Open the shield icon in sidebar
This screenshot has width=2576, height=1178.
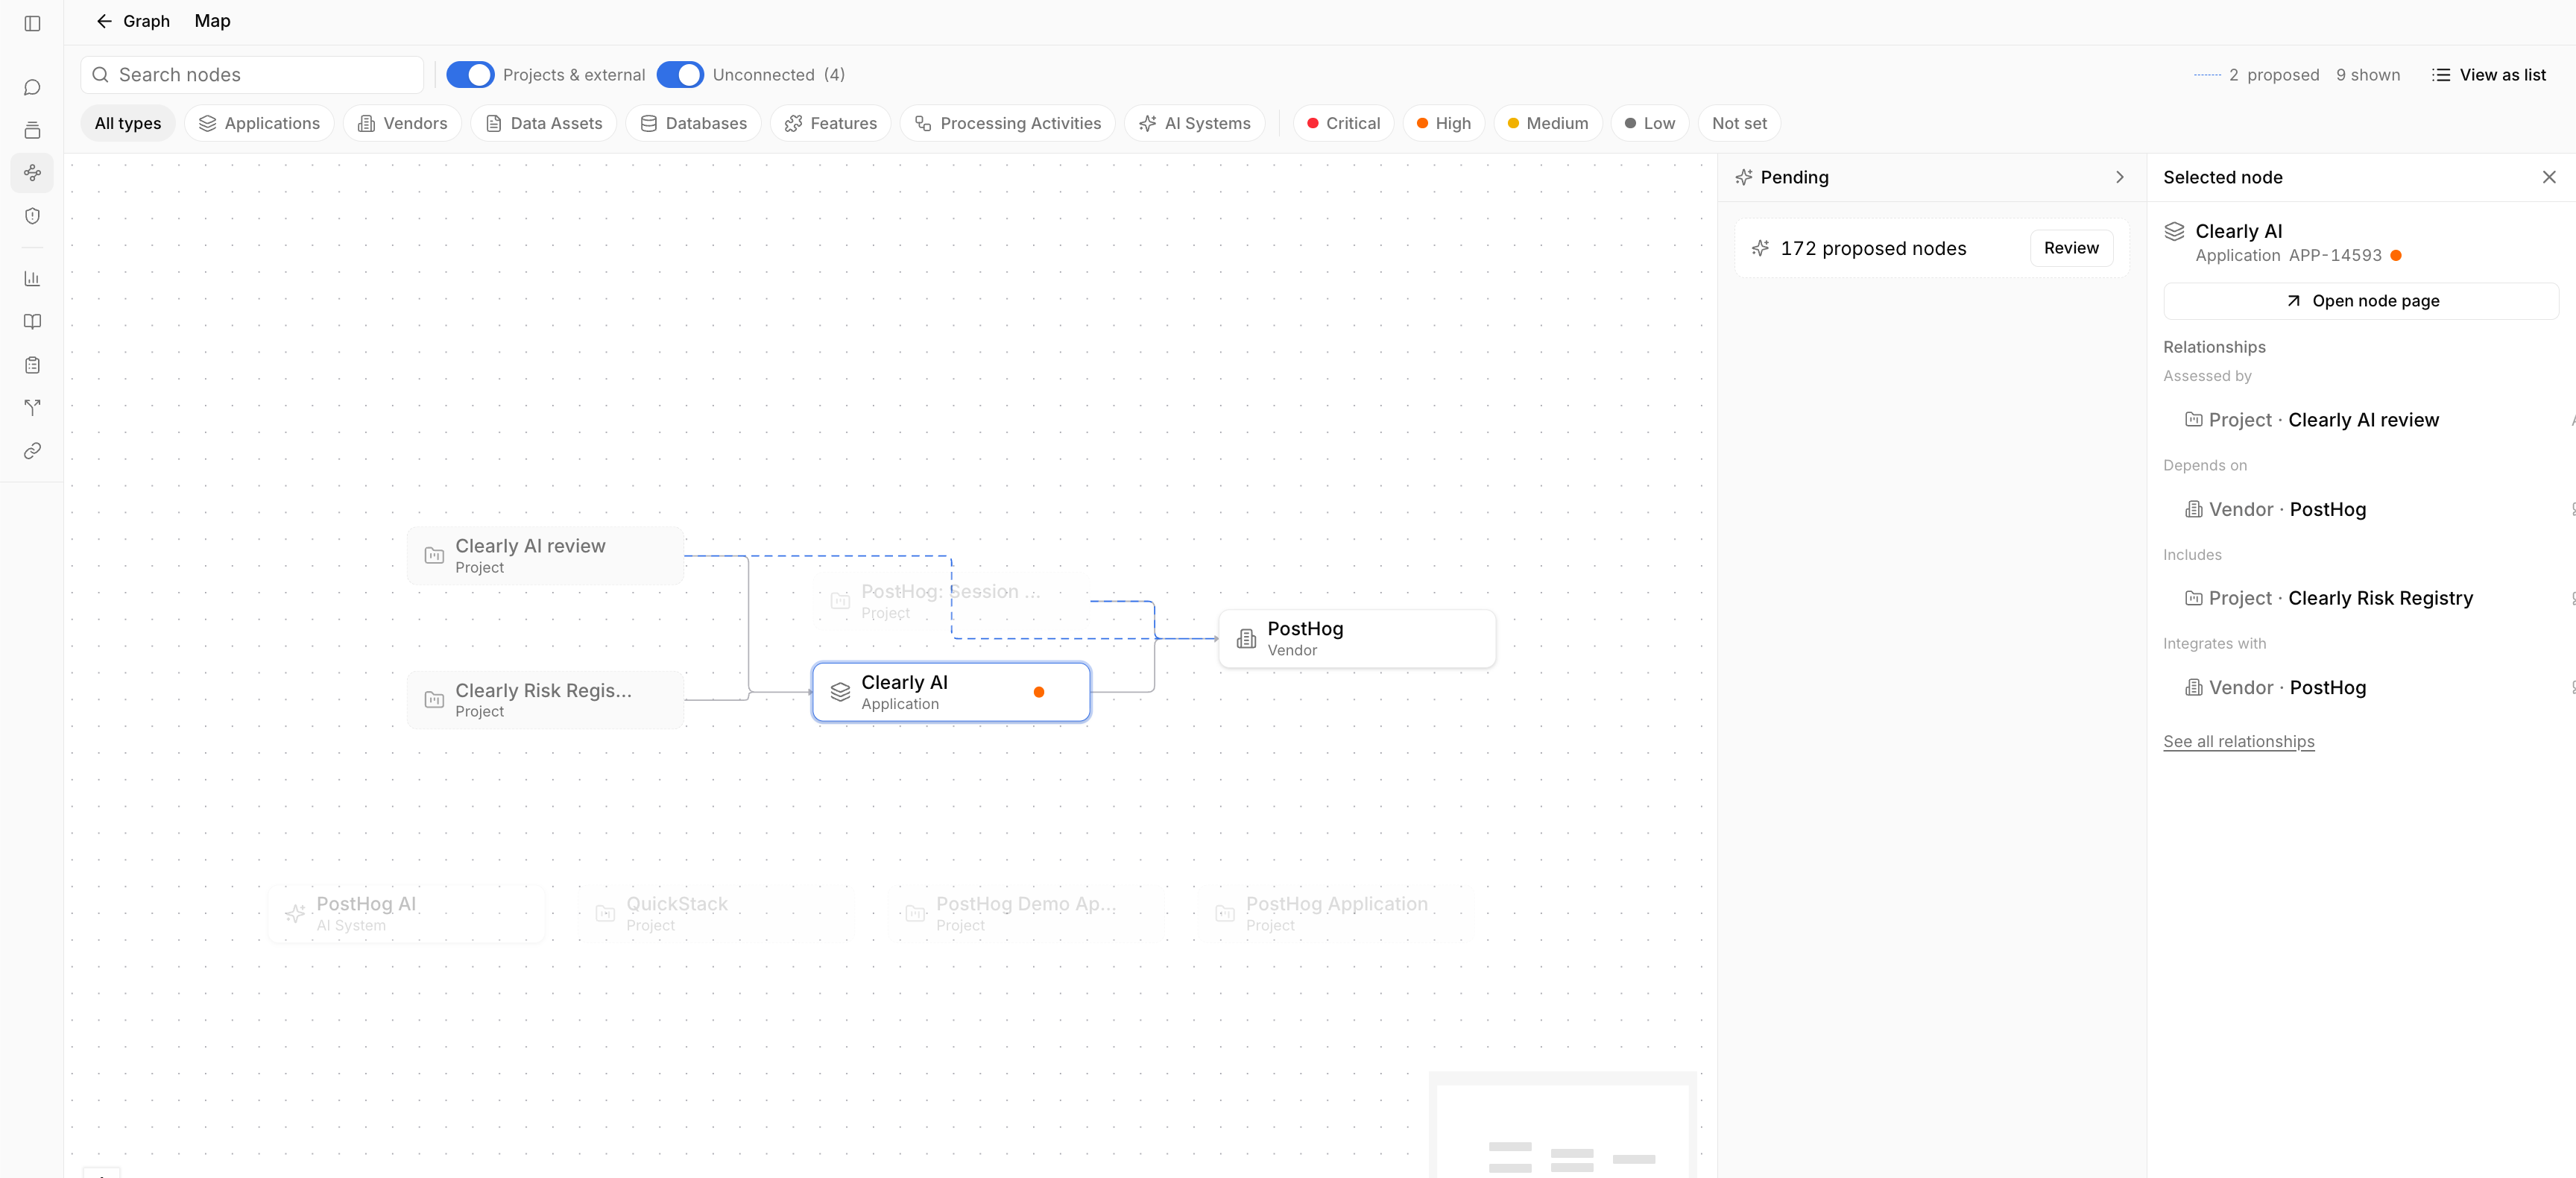[32, 216]
